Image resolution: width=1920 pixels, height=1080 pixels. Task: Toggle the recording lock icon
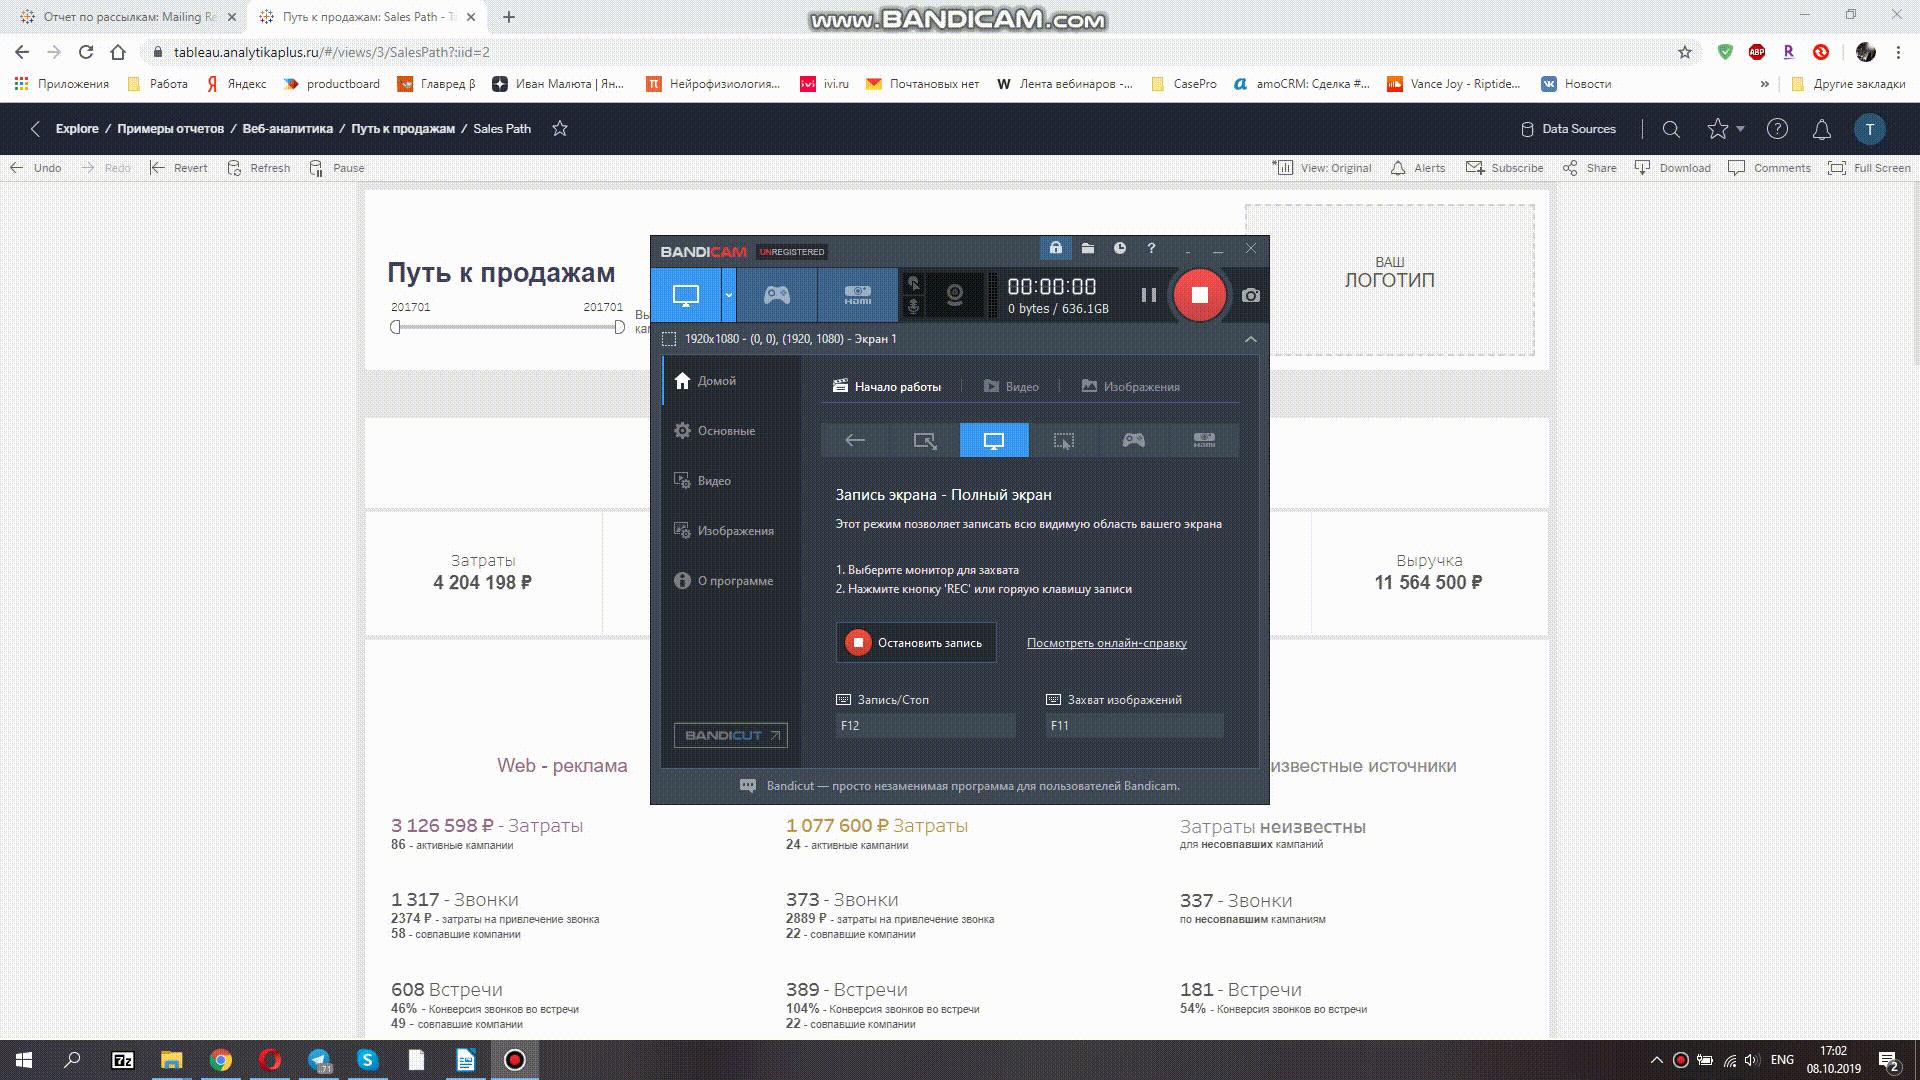pos(1055,248)
